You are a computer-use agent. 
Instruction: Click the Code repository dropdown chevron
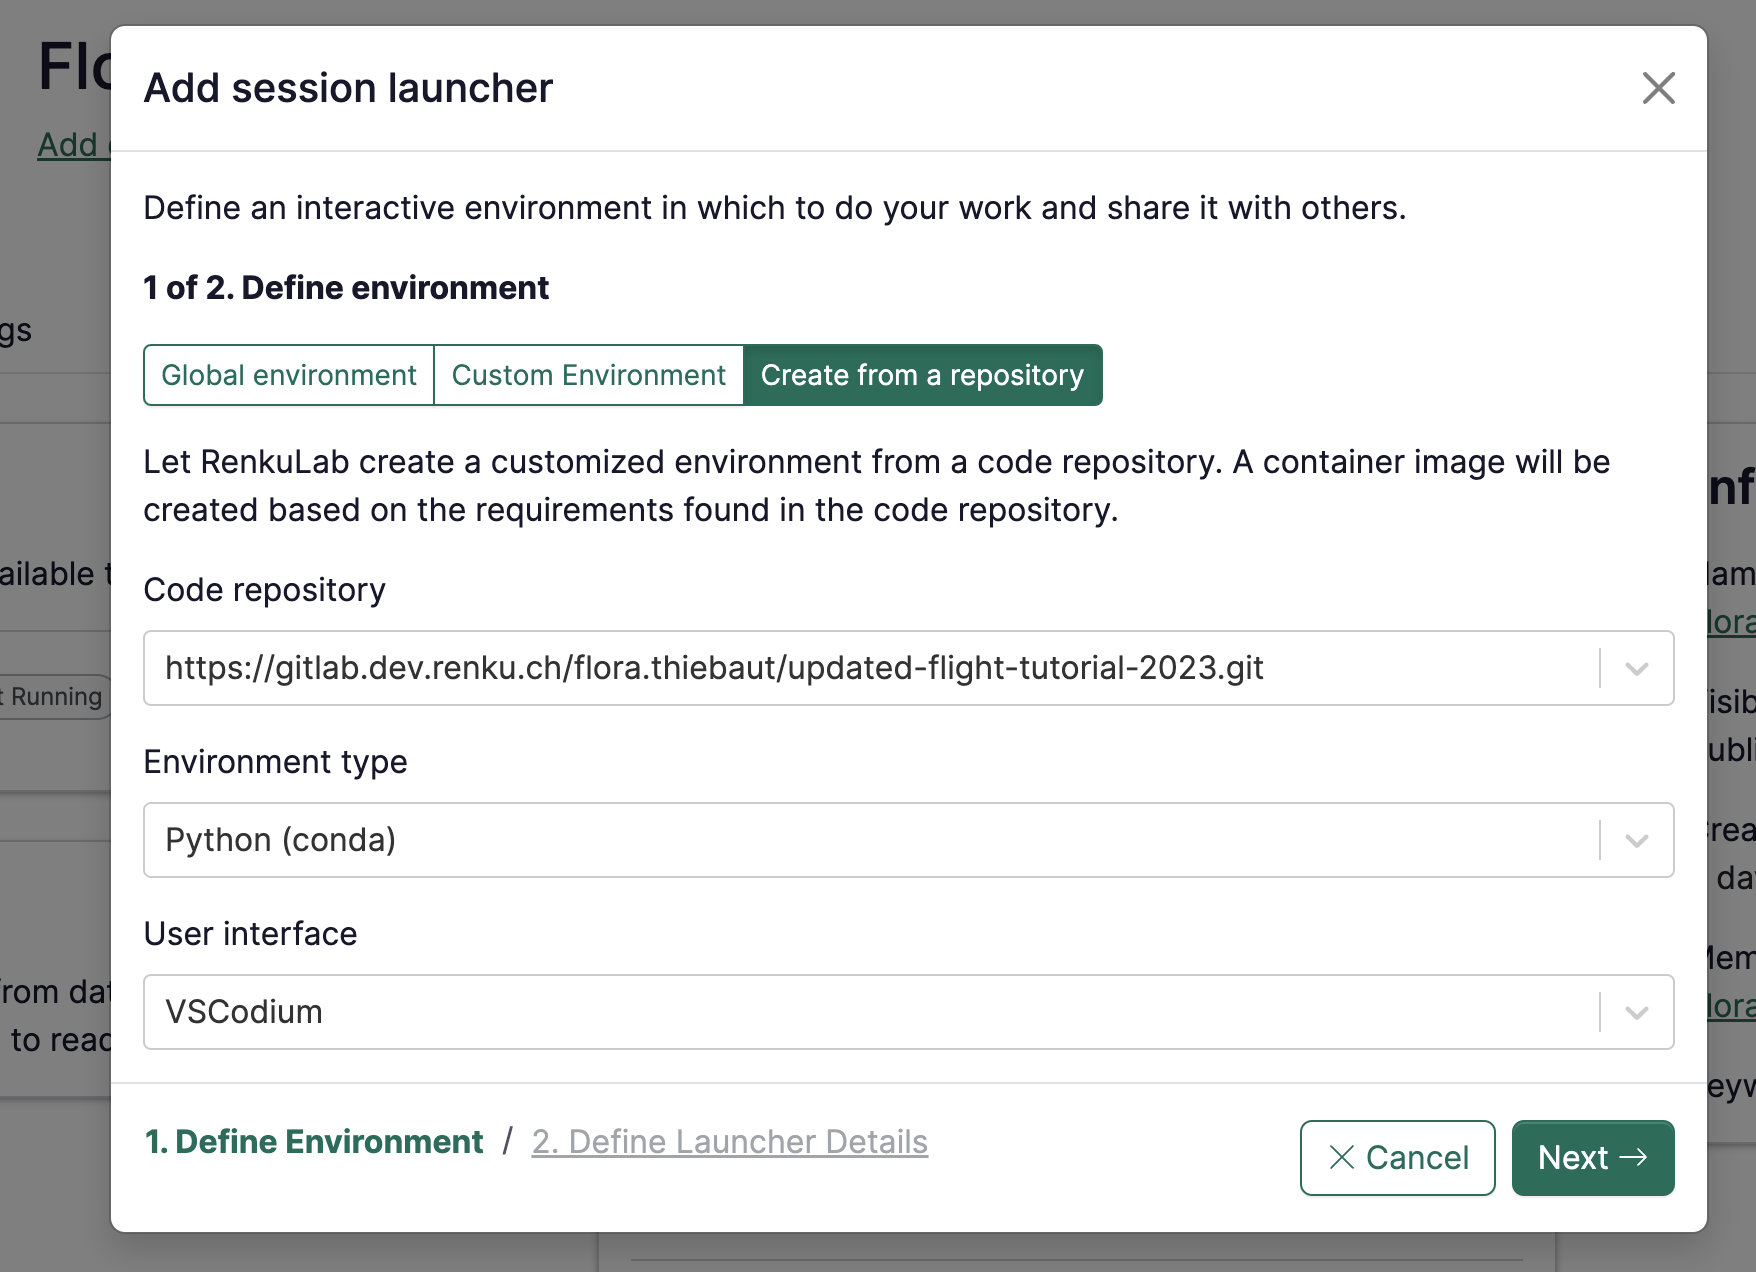[1634, 668]
